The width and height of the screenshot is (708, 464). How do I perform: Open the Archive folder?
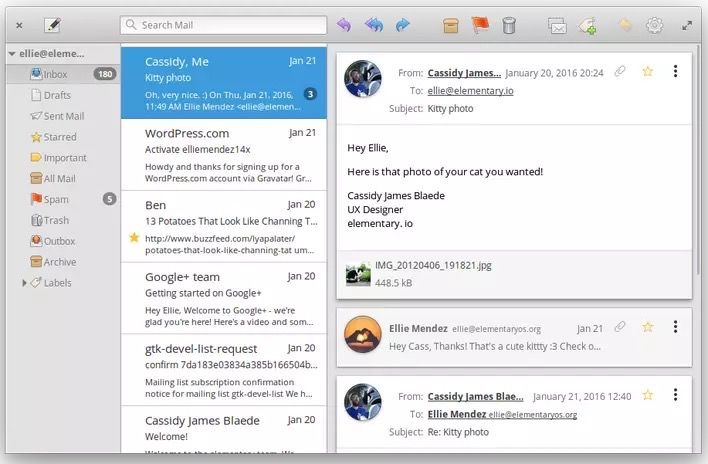click(x=62, y=262)
